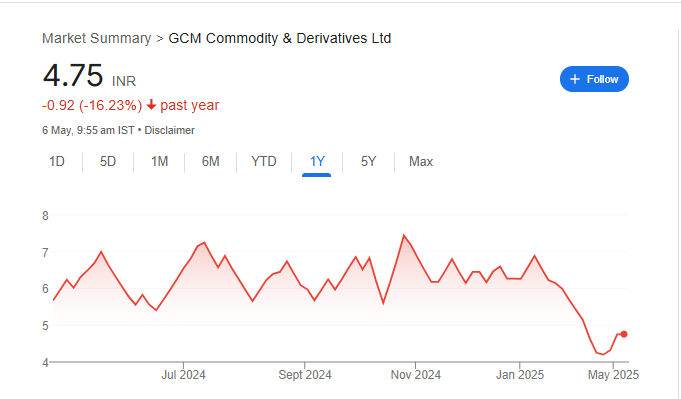Click the Sept 2024 axis label
681x399 pixels.
[x=305, y=375]
